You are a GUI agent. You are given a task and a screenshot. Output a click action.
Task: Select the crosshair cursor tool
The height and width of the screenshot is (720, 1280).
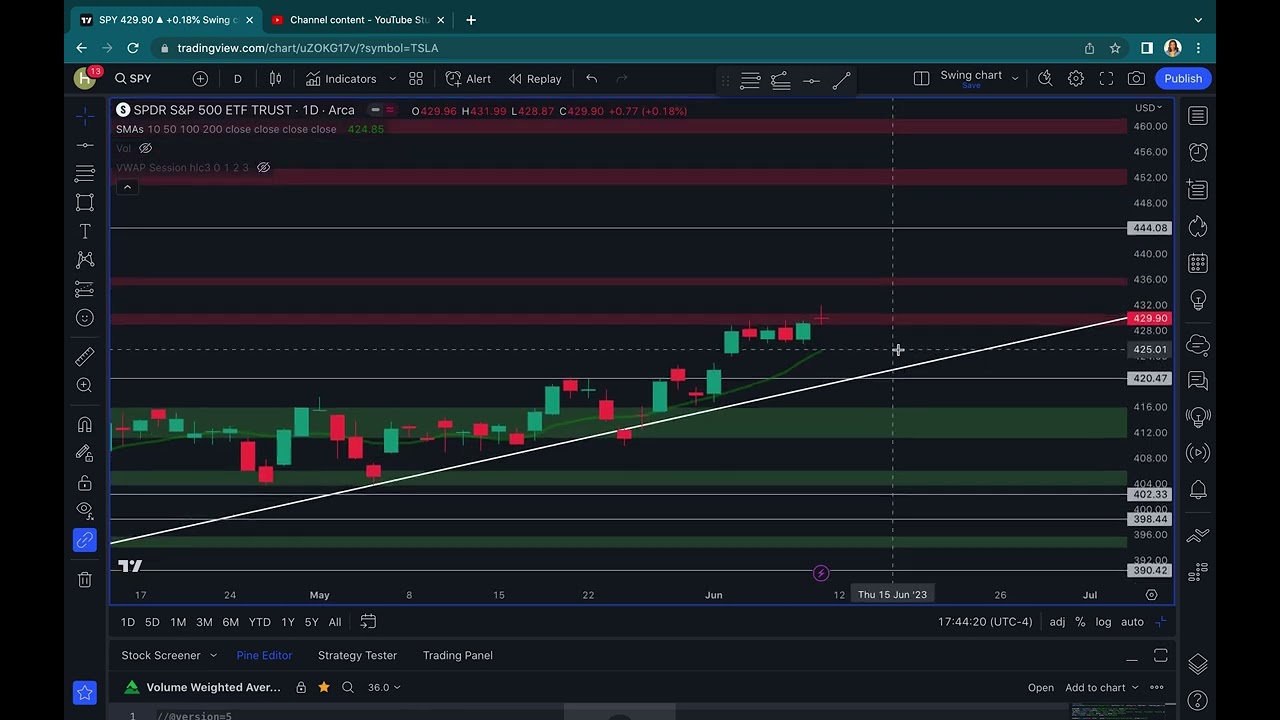[x=85, y=116]
